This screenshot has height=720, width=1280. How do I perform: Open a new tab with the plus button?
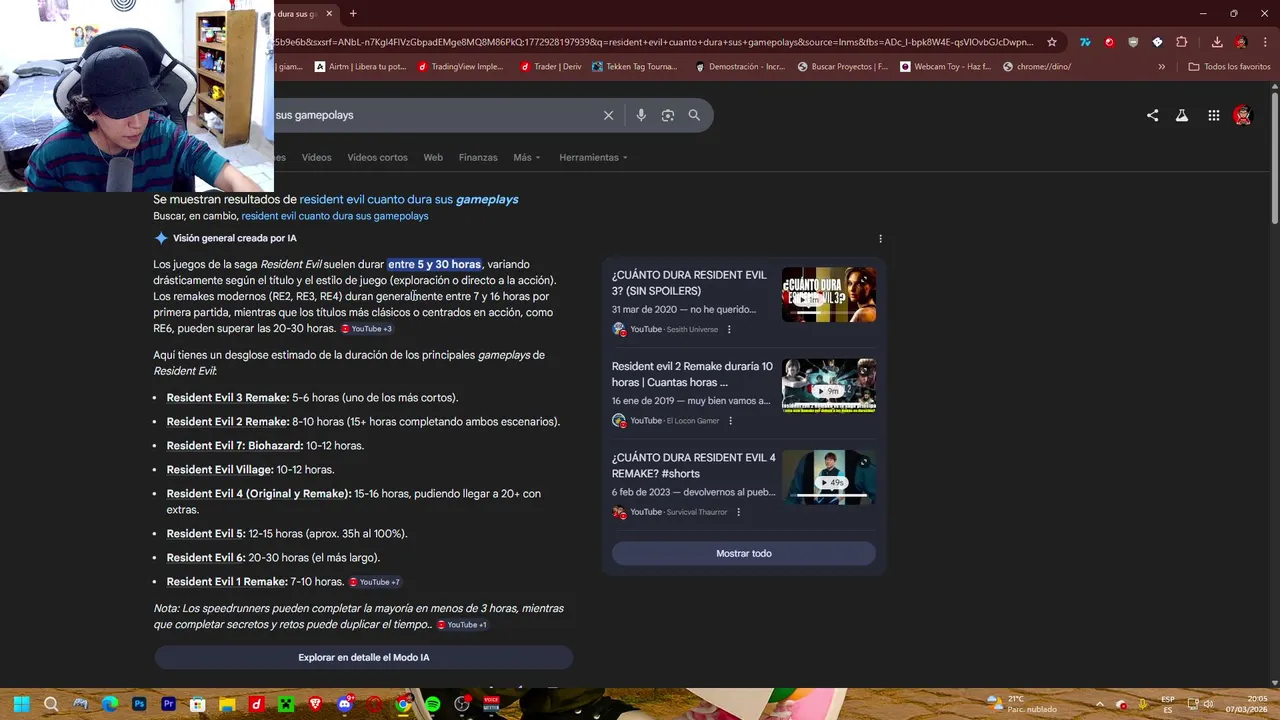tap(353, 13)
